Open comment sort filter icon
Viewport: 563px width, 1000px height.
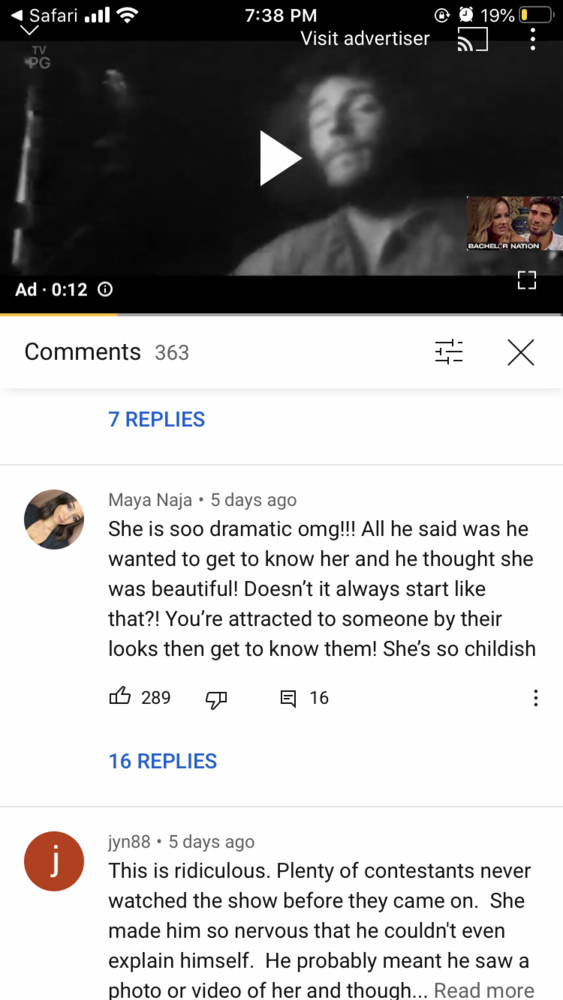tap(449, 352)
